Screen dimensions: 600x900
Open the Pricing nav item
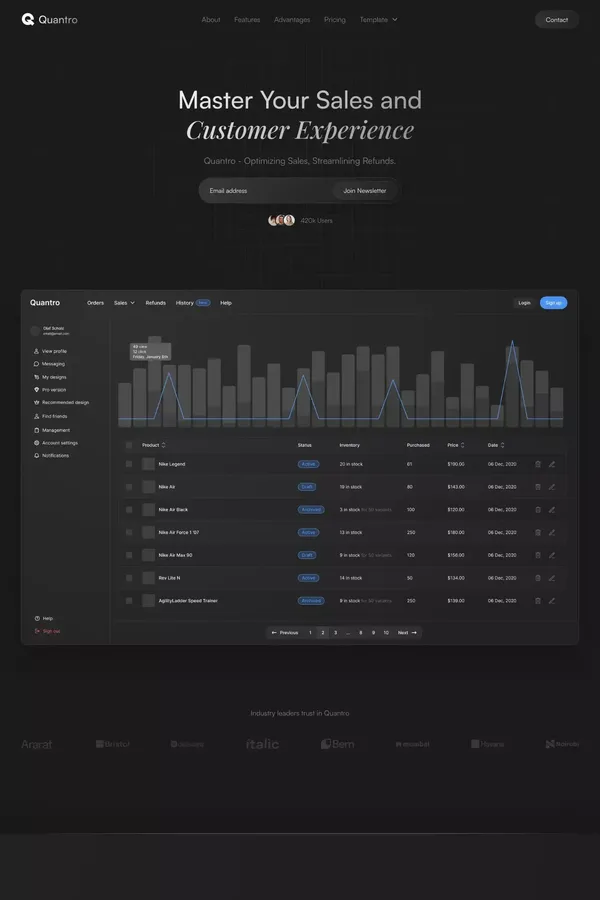[x=335, y=20]
